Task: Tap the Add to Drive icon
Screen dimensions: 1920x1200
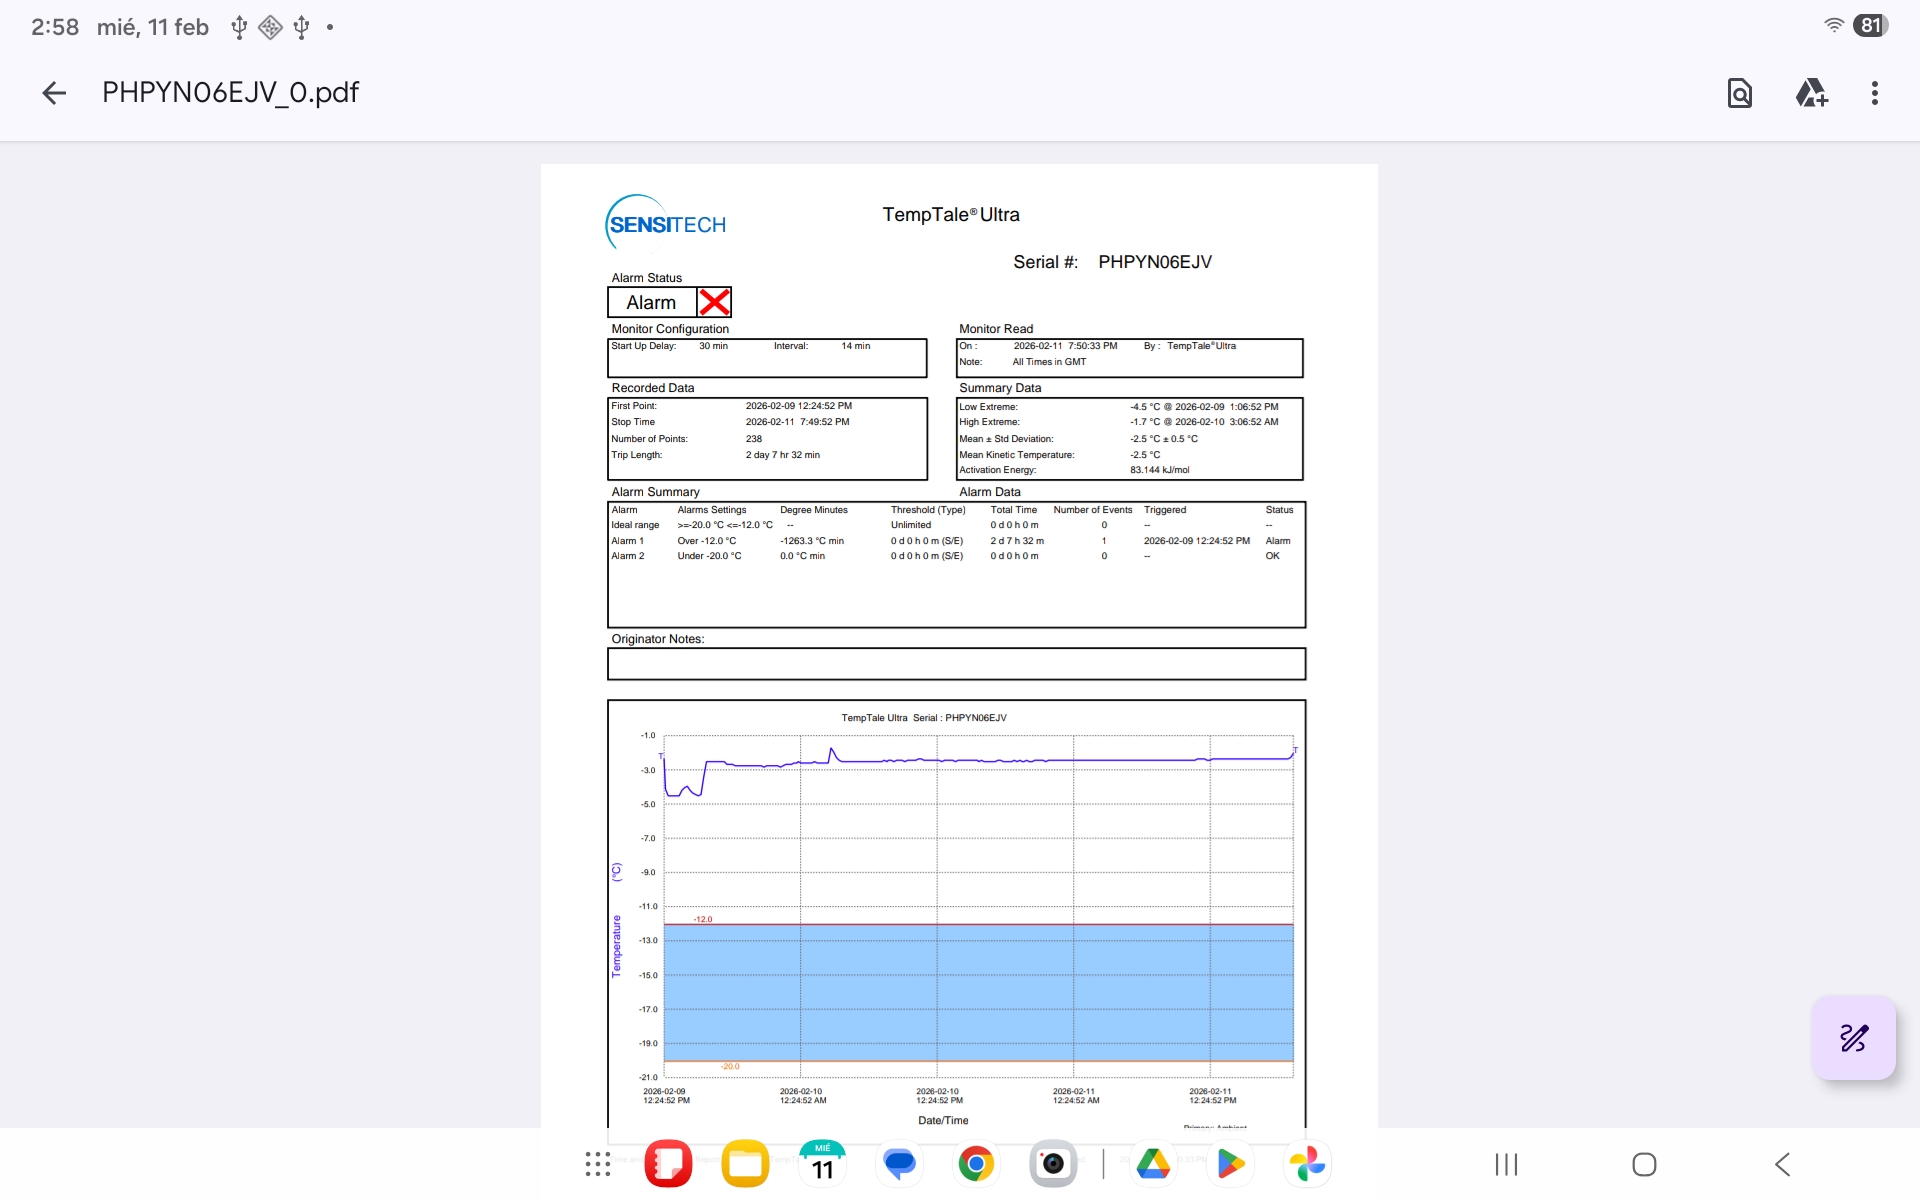Action: pos(1811,93)
